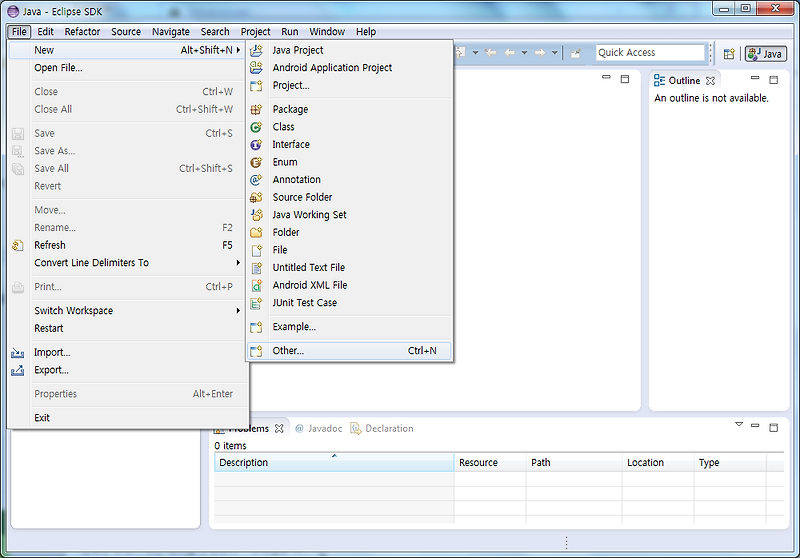This screenshot has height=558, width=800.
Task: Click the Back navigation arrow in toolbar
Action: (509, 53)
